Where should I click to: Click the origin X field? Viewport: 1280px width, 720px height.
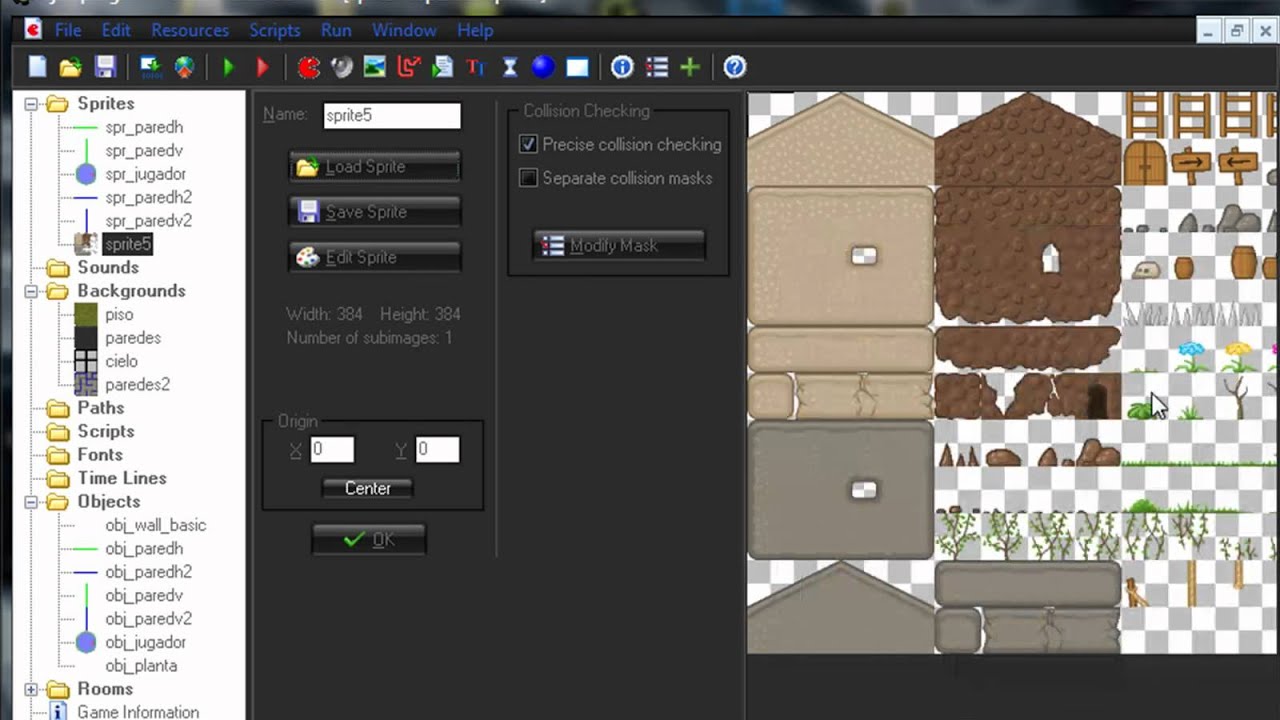coord(332,450)
